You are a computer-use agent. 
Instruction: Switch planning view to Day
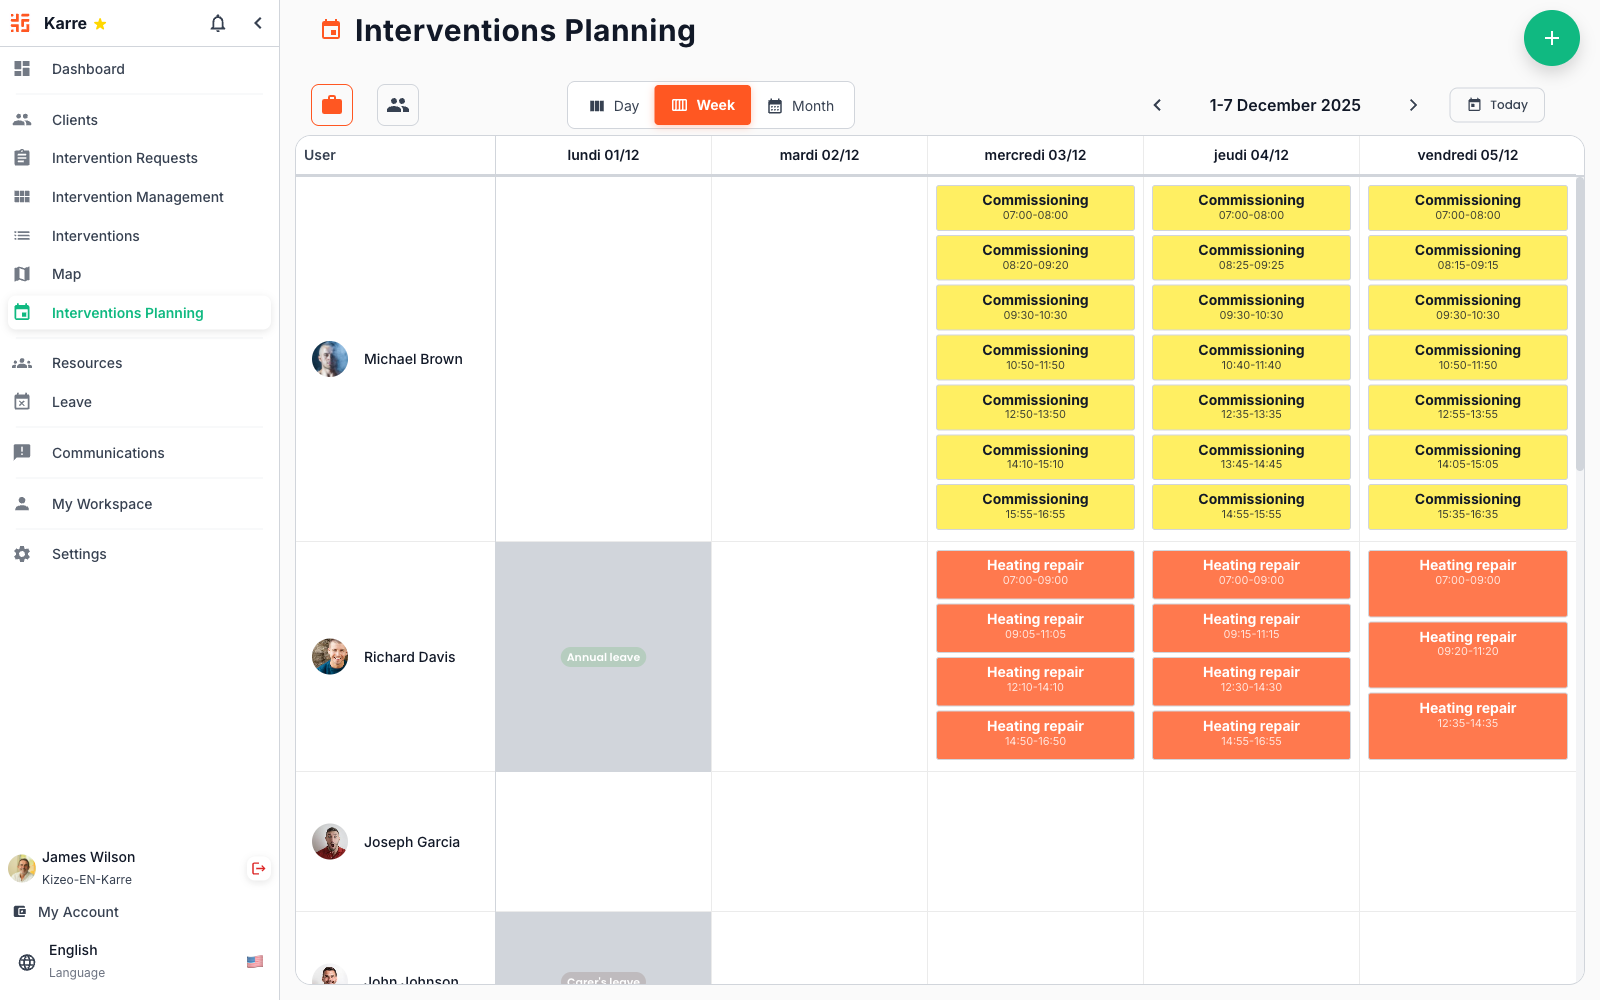click(614, 104)
